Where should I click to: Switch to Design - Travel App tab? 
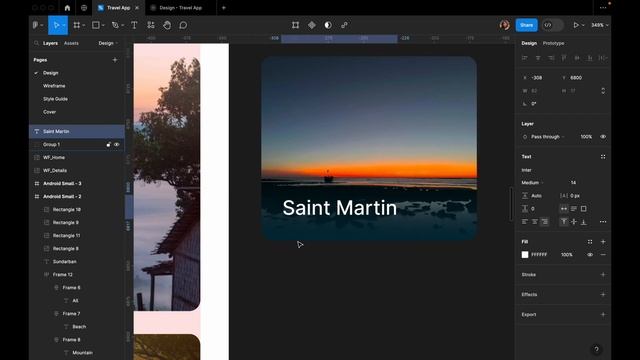click(x=180, y=8)
